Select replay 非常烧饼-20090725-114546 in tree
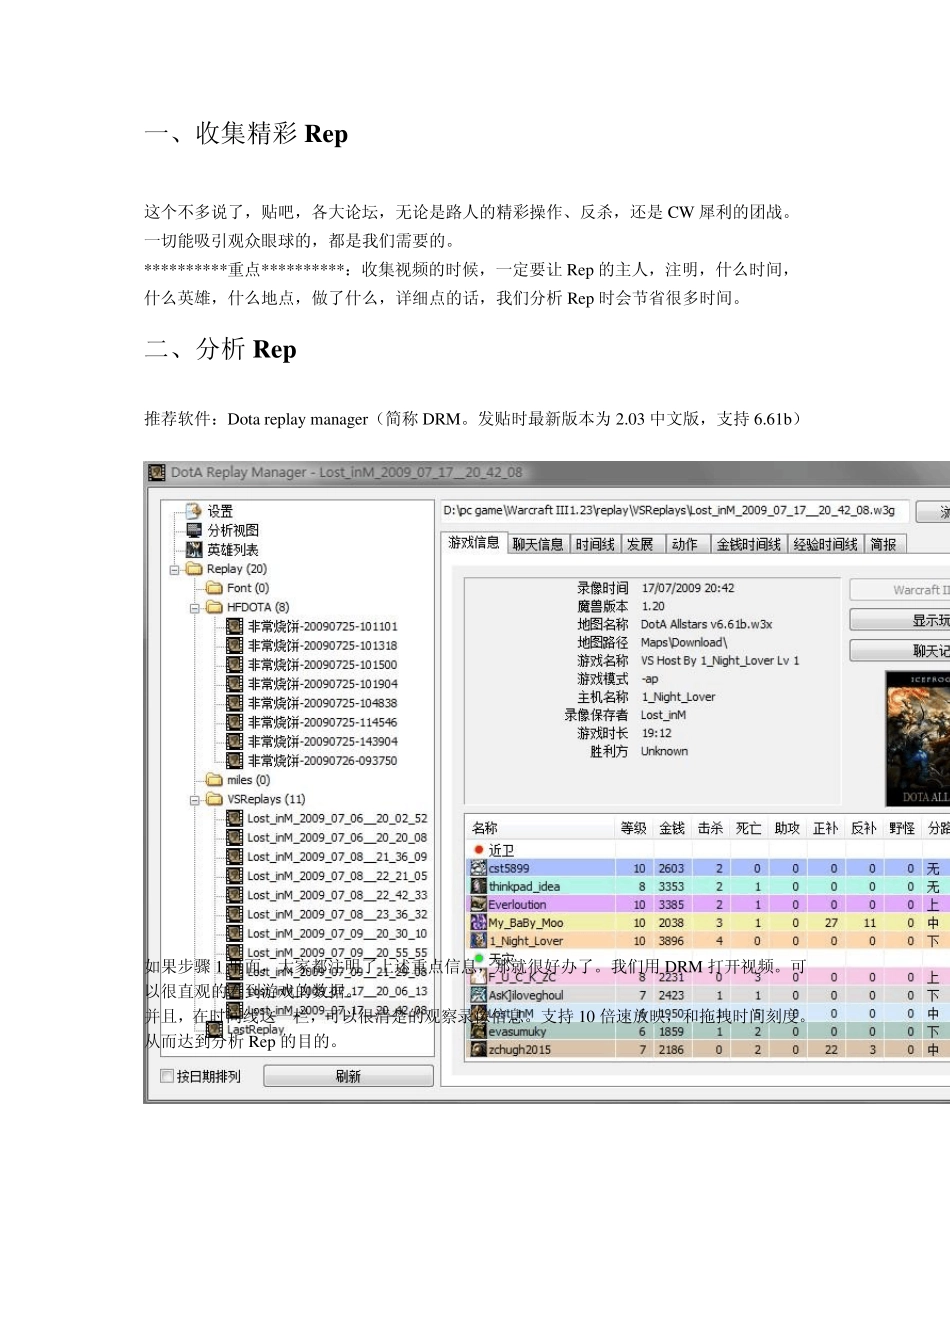Image resolution: width=950 pixels, height=1344 pixels. click(322, 722)
